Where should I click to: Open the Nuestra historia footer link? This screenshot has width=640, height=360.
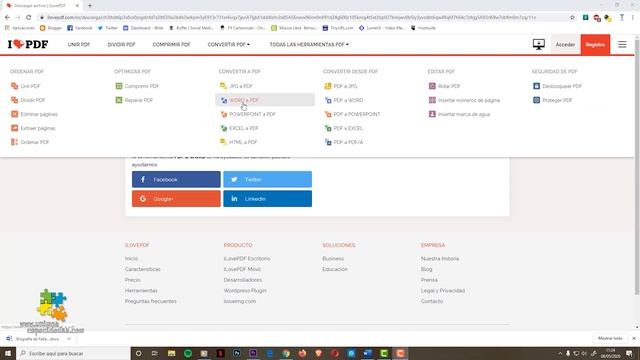point(440,259)
